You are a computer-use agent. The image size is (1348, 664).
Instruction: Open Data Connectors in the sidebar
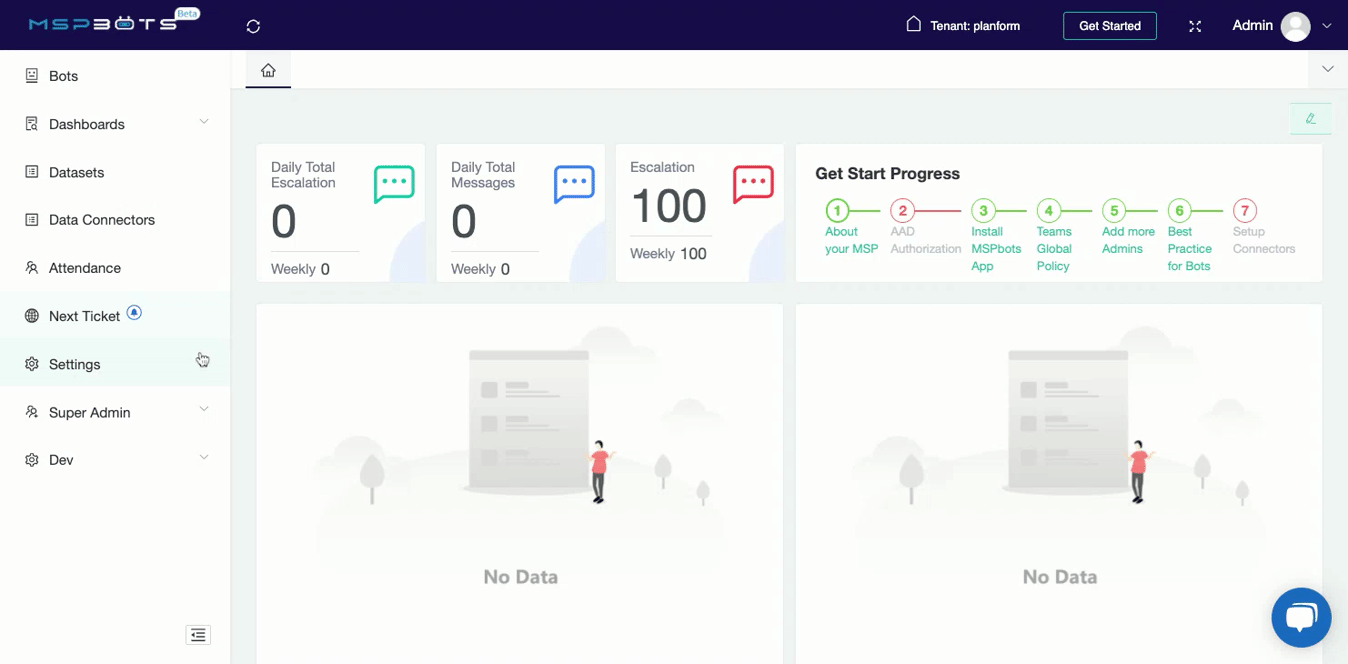click(x=115, y=220)
